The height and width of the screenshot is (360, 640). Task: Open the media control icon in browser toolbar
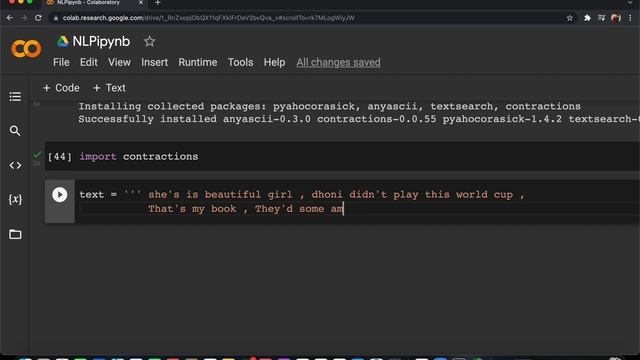point(602,18)
